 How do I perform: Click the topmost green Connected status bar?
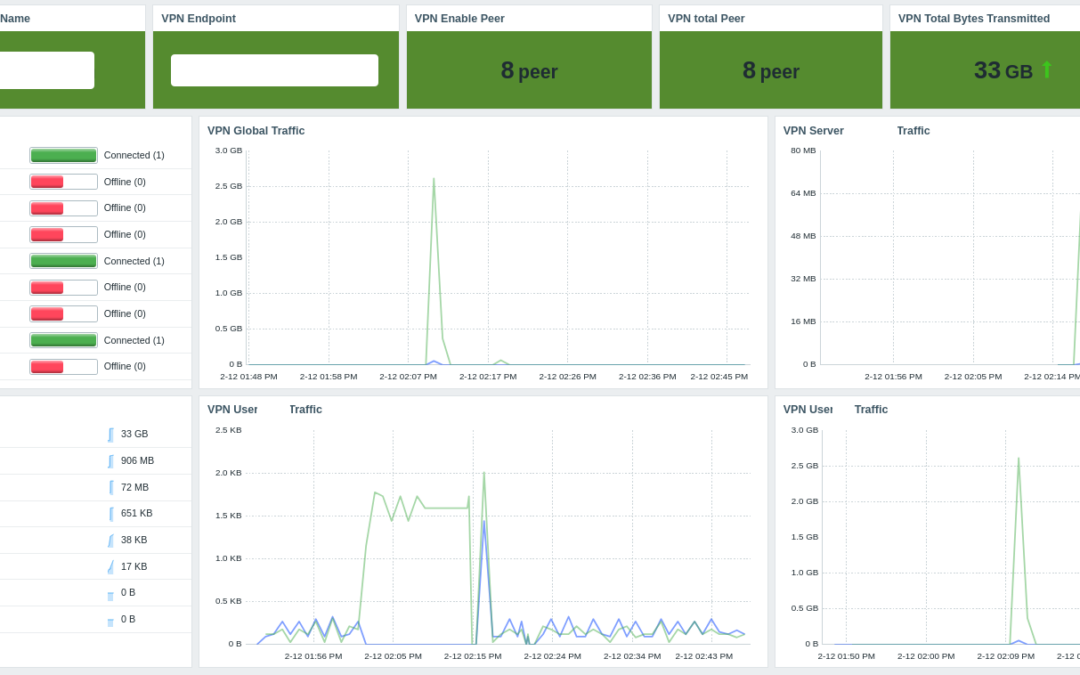(x=63, y=155)
